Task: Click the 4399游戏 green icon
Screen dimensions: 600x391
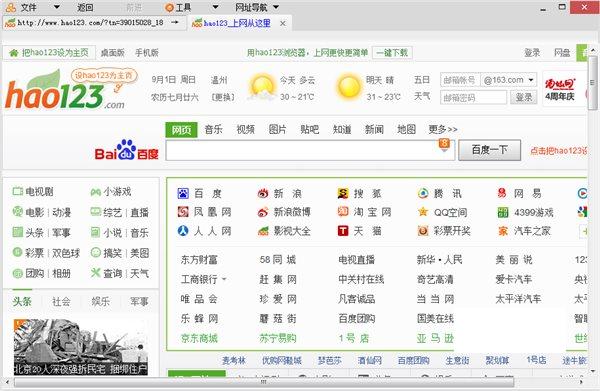Action: pos(502,212)
